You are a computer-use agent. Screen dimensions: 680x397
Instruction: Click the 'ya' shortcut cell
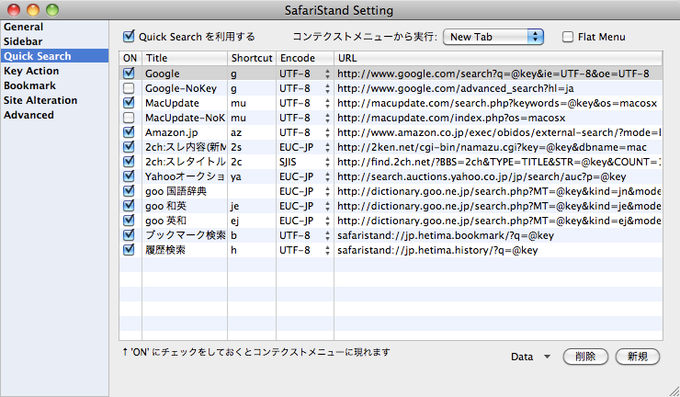pyautogui.click(x=252, y=177)
